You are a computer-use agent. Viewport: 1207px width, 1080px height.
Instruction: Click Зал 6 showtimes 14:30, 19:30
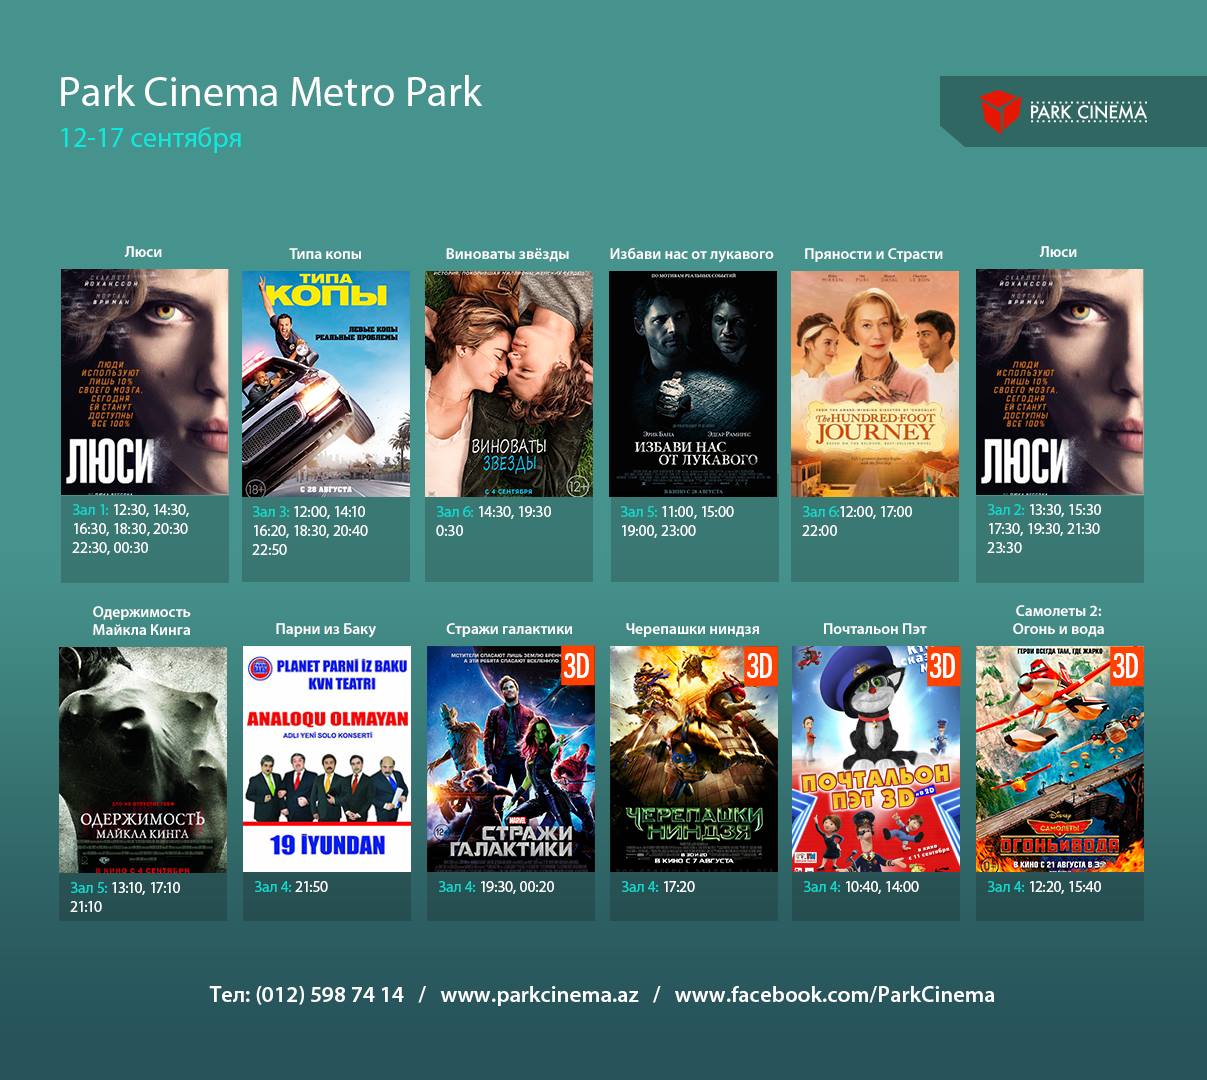click(494, 521)
